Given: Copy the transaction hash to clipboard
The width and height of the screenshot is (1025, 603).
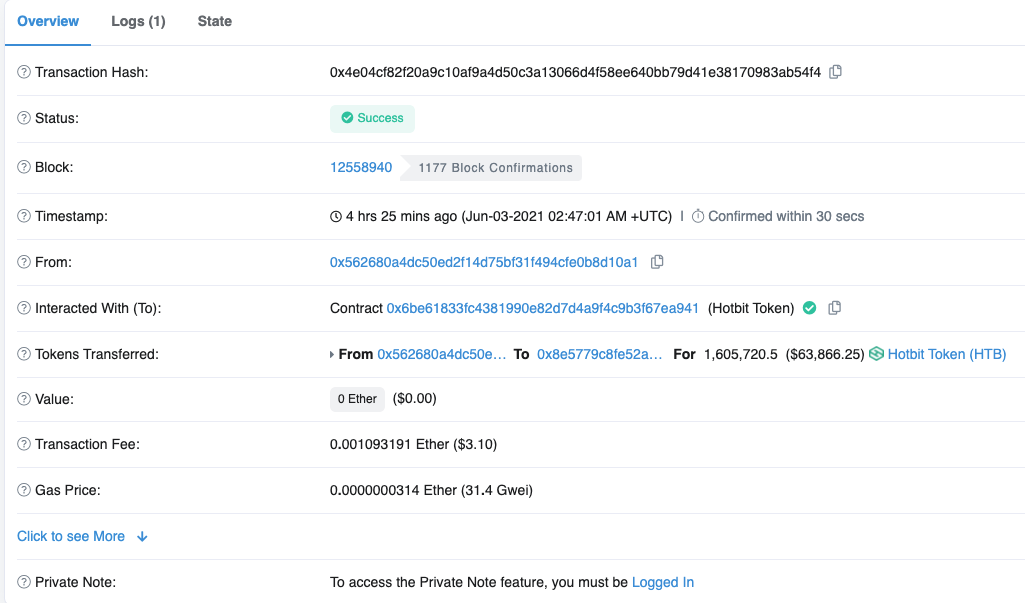Looking at the screenshot, I should [x=836, y=72].
